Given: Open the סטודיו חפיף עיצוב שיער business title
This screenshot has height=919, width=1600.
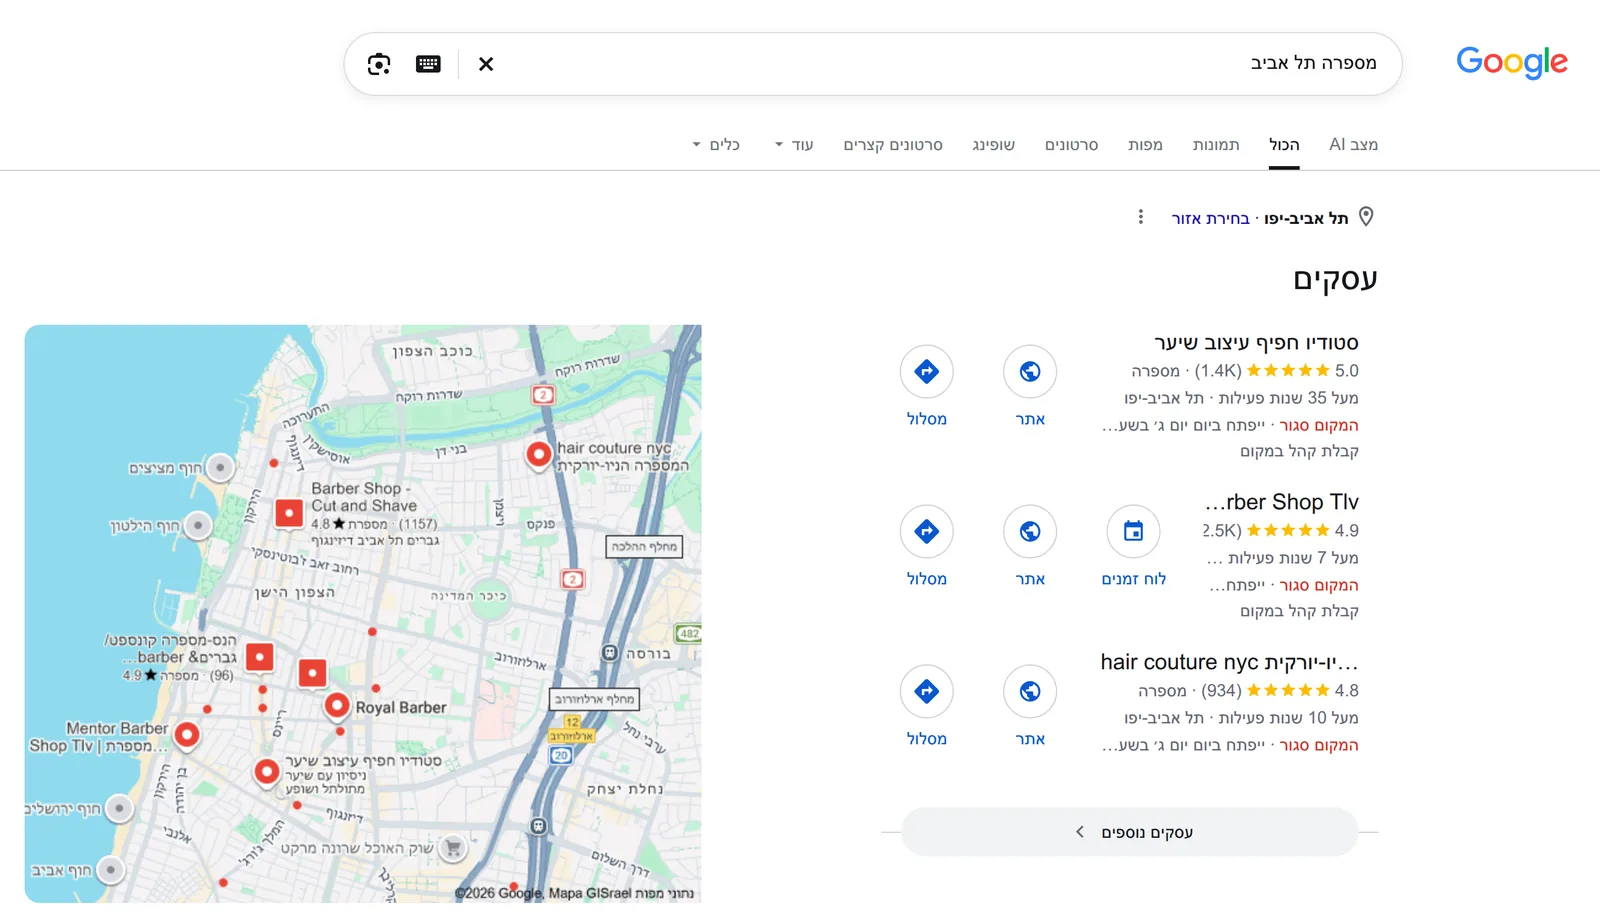Looking at the screenshot, I should click(x=1256, y=343).
